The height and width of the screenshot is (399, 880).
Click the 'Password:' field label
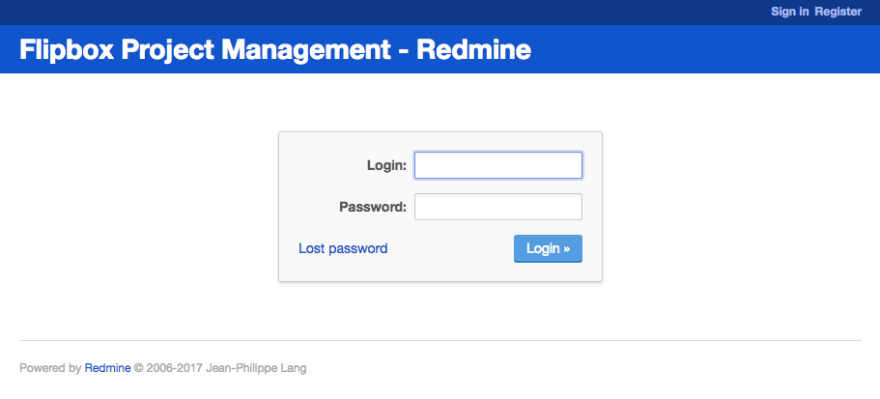373,207
